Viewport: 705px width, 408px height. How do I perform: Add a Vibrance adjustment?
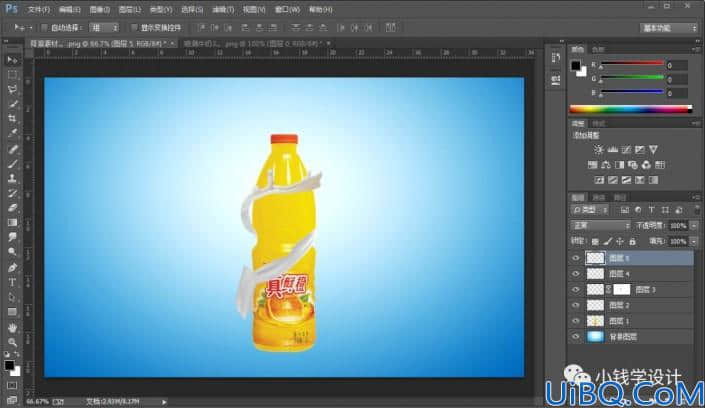[653, 149]
